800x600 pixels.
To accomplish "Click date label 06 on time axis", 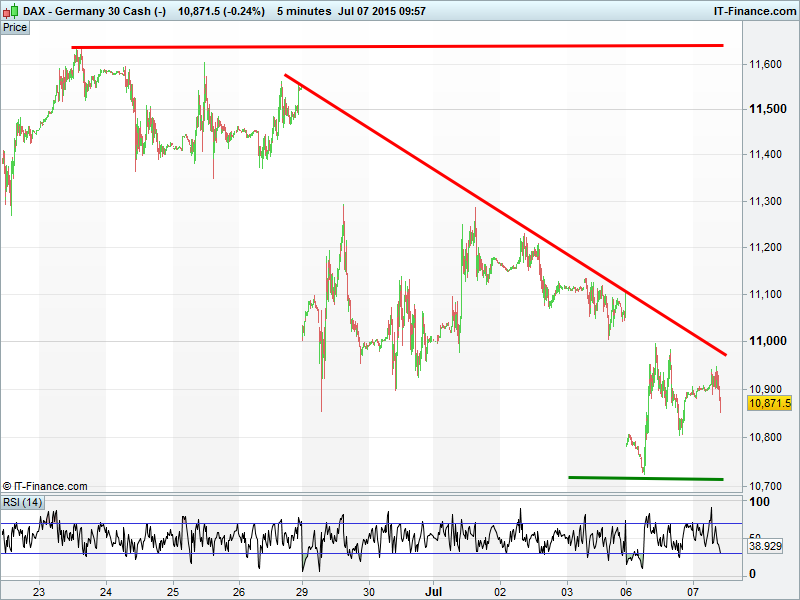I will [626, 592].
